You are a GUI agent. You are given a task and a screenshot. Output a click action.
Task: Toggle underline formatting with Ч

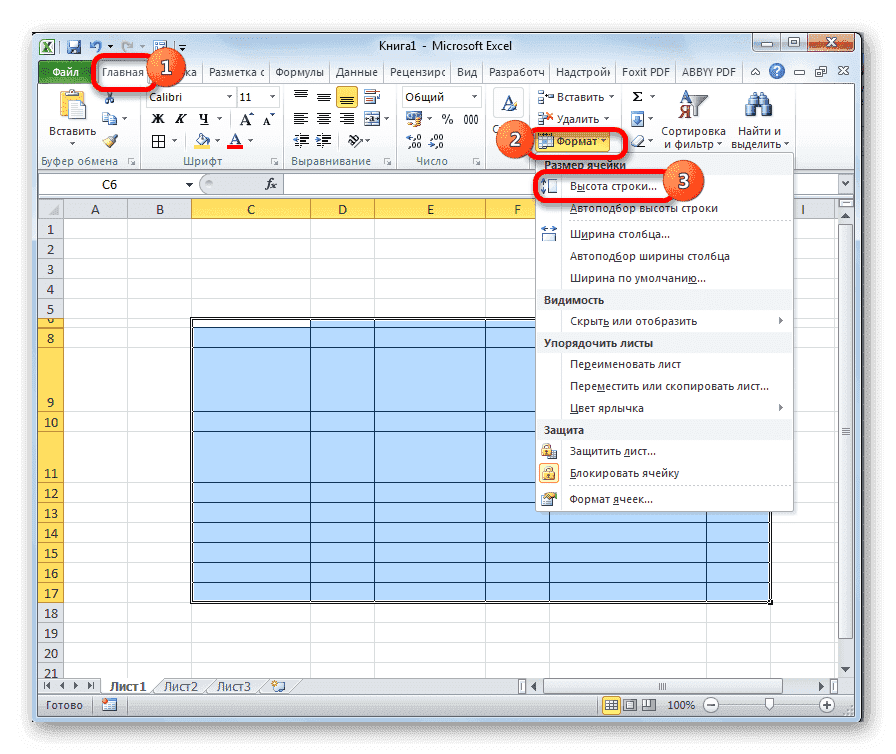pos(203,117)
